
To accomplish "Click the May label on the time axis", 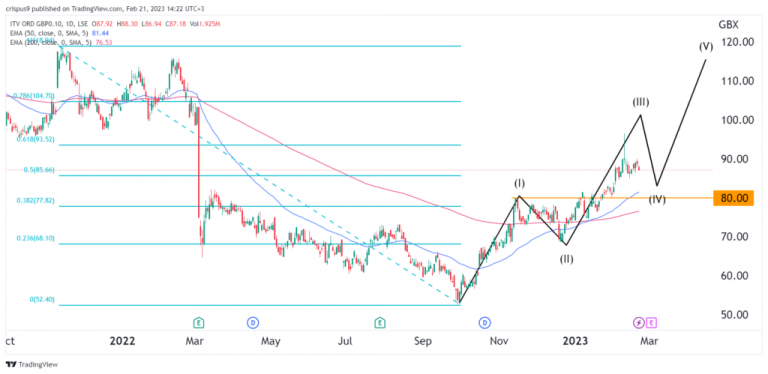I will point(271,341).
